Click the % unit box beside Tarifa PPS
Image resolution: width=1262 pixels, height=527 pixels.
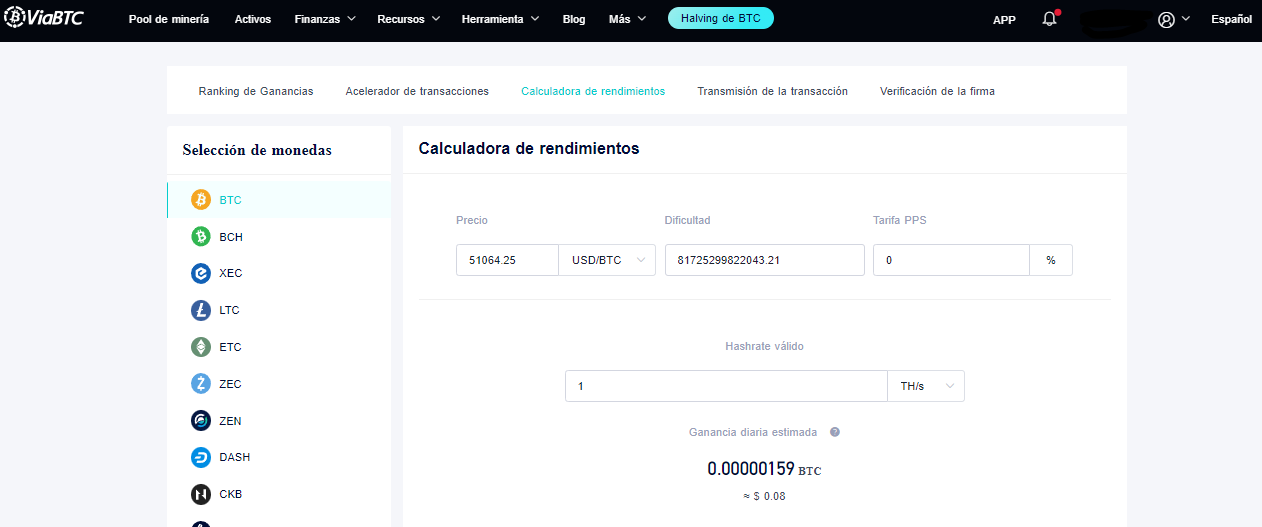[1051, 260]
